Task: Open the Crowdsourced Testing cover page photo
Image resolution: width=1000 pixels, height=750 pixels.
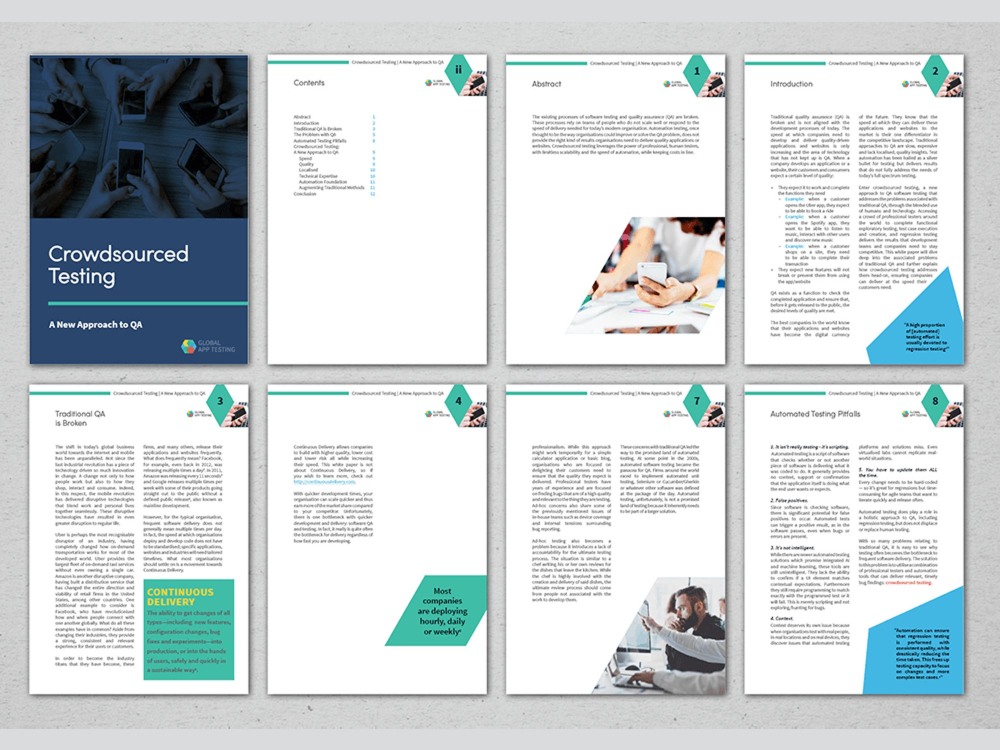Action: coord(138,137)
